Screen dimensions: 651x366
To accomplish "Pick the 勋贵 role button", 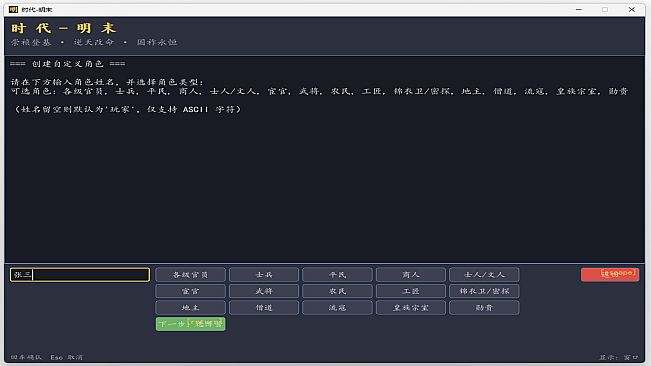I will click(x=484, y=307).
